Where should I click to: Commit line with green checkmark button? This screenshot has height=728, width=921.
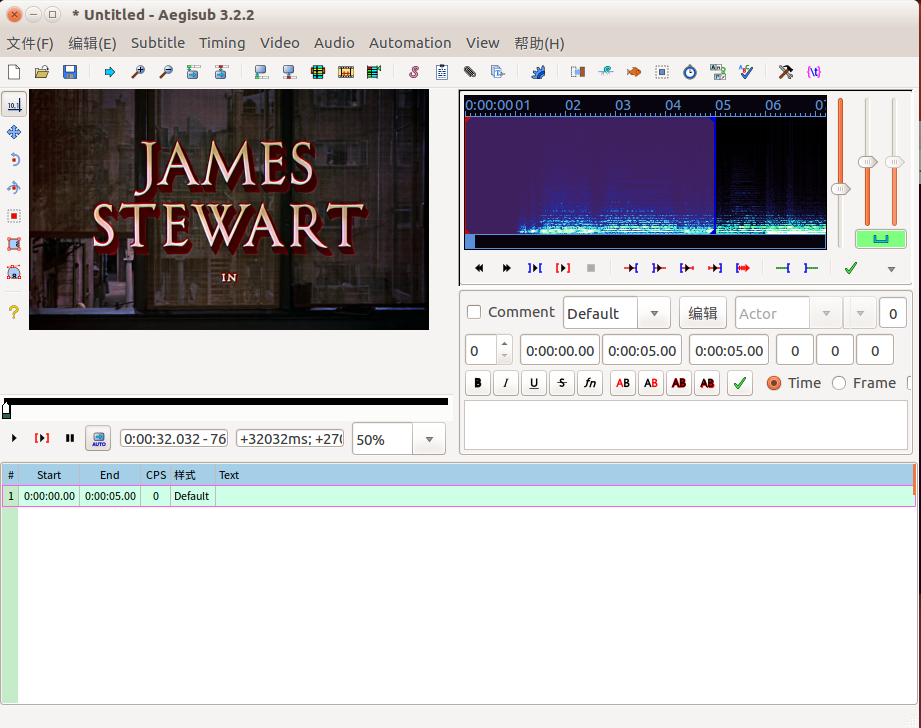(x=740, y=383)
